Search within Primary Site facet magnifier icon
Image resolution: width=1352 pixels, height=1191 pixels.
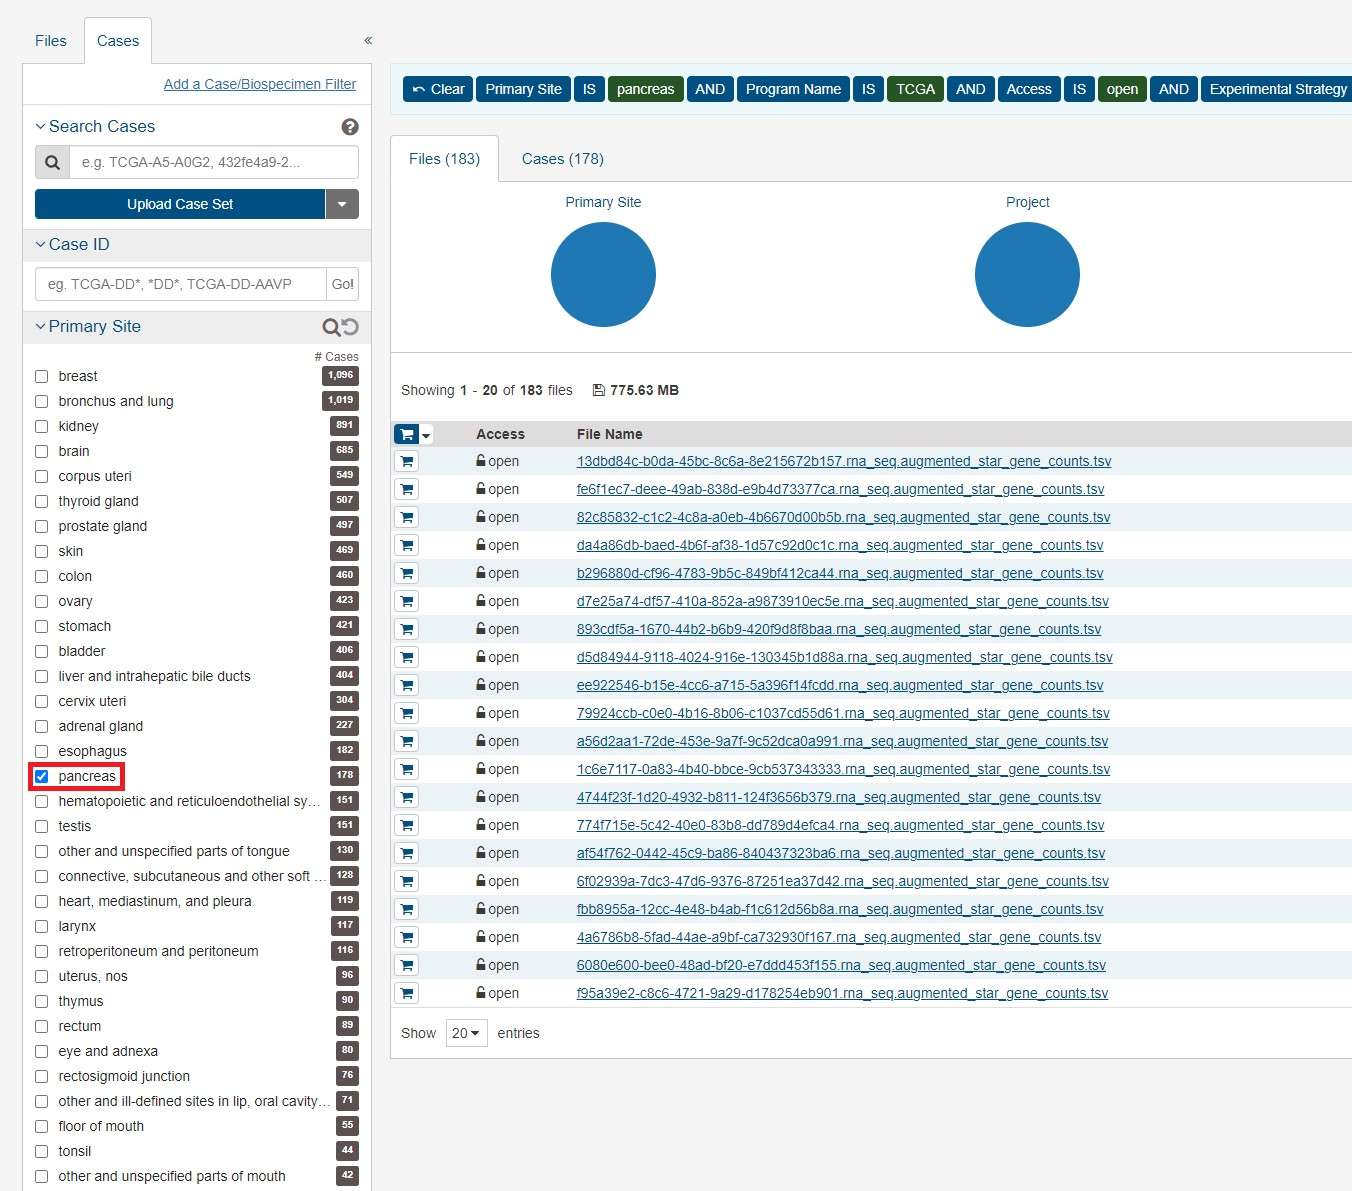[x=331, y=327]
